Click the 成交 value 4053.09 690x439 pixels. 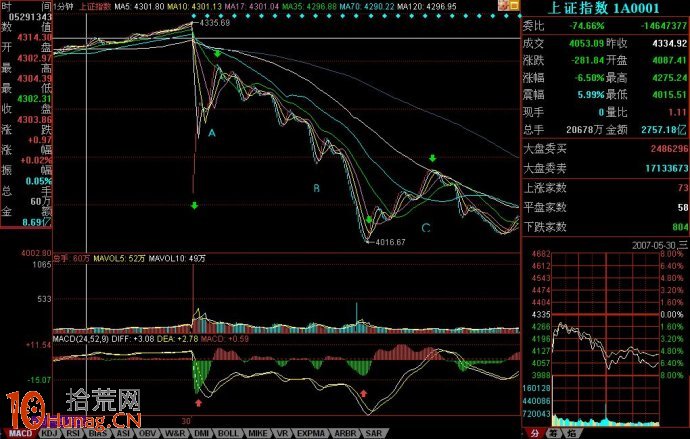point(586,44)
